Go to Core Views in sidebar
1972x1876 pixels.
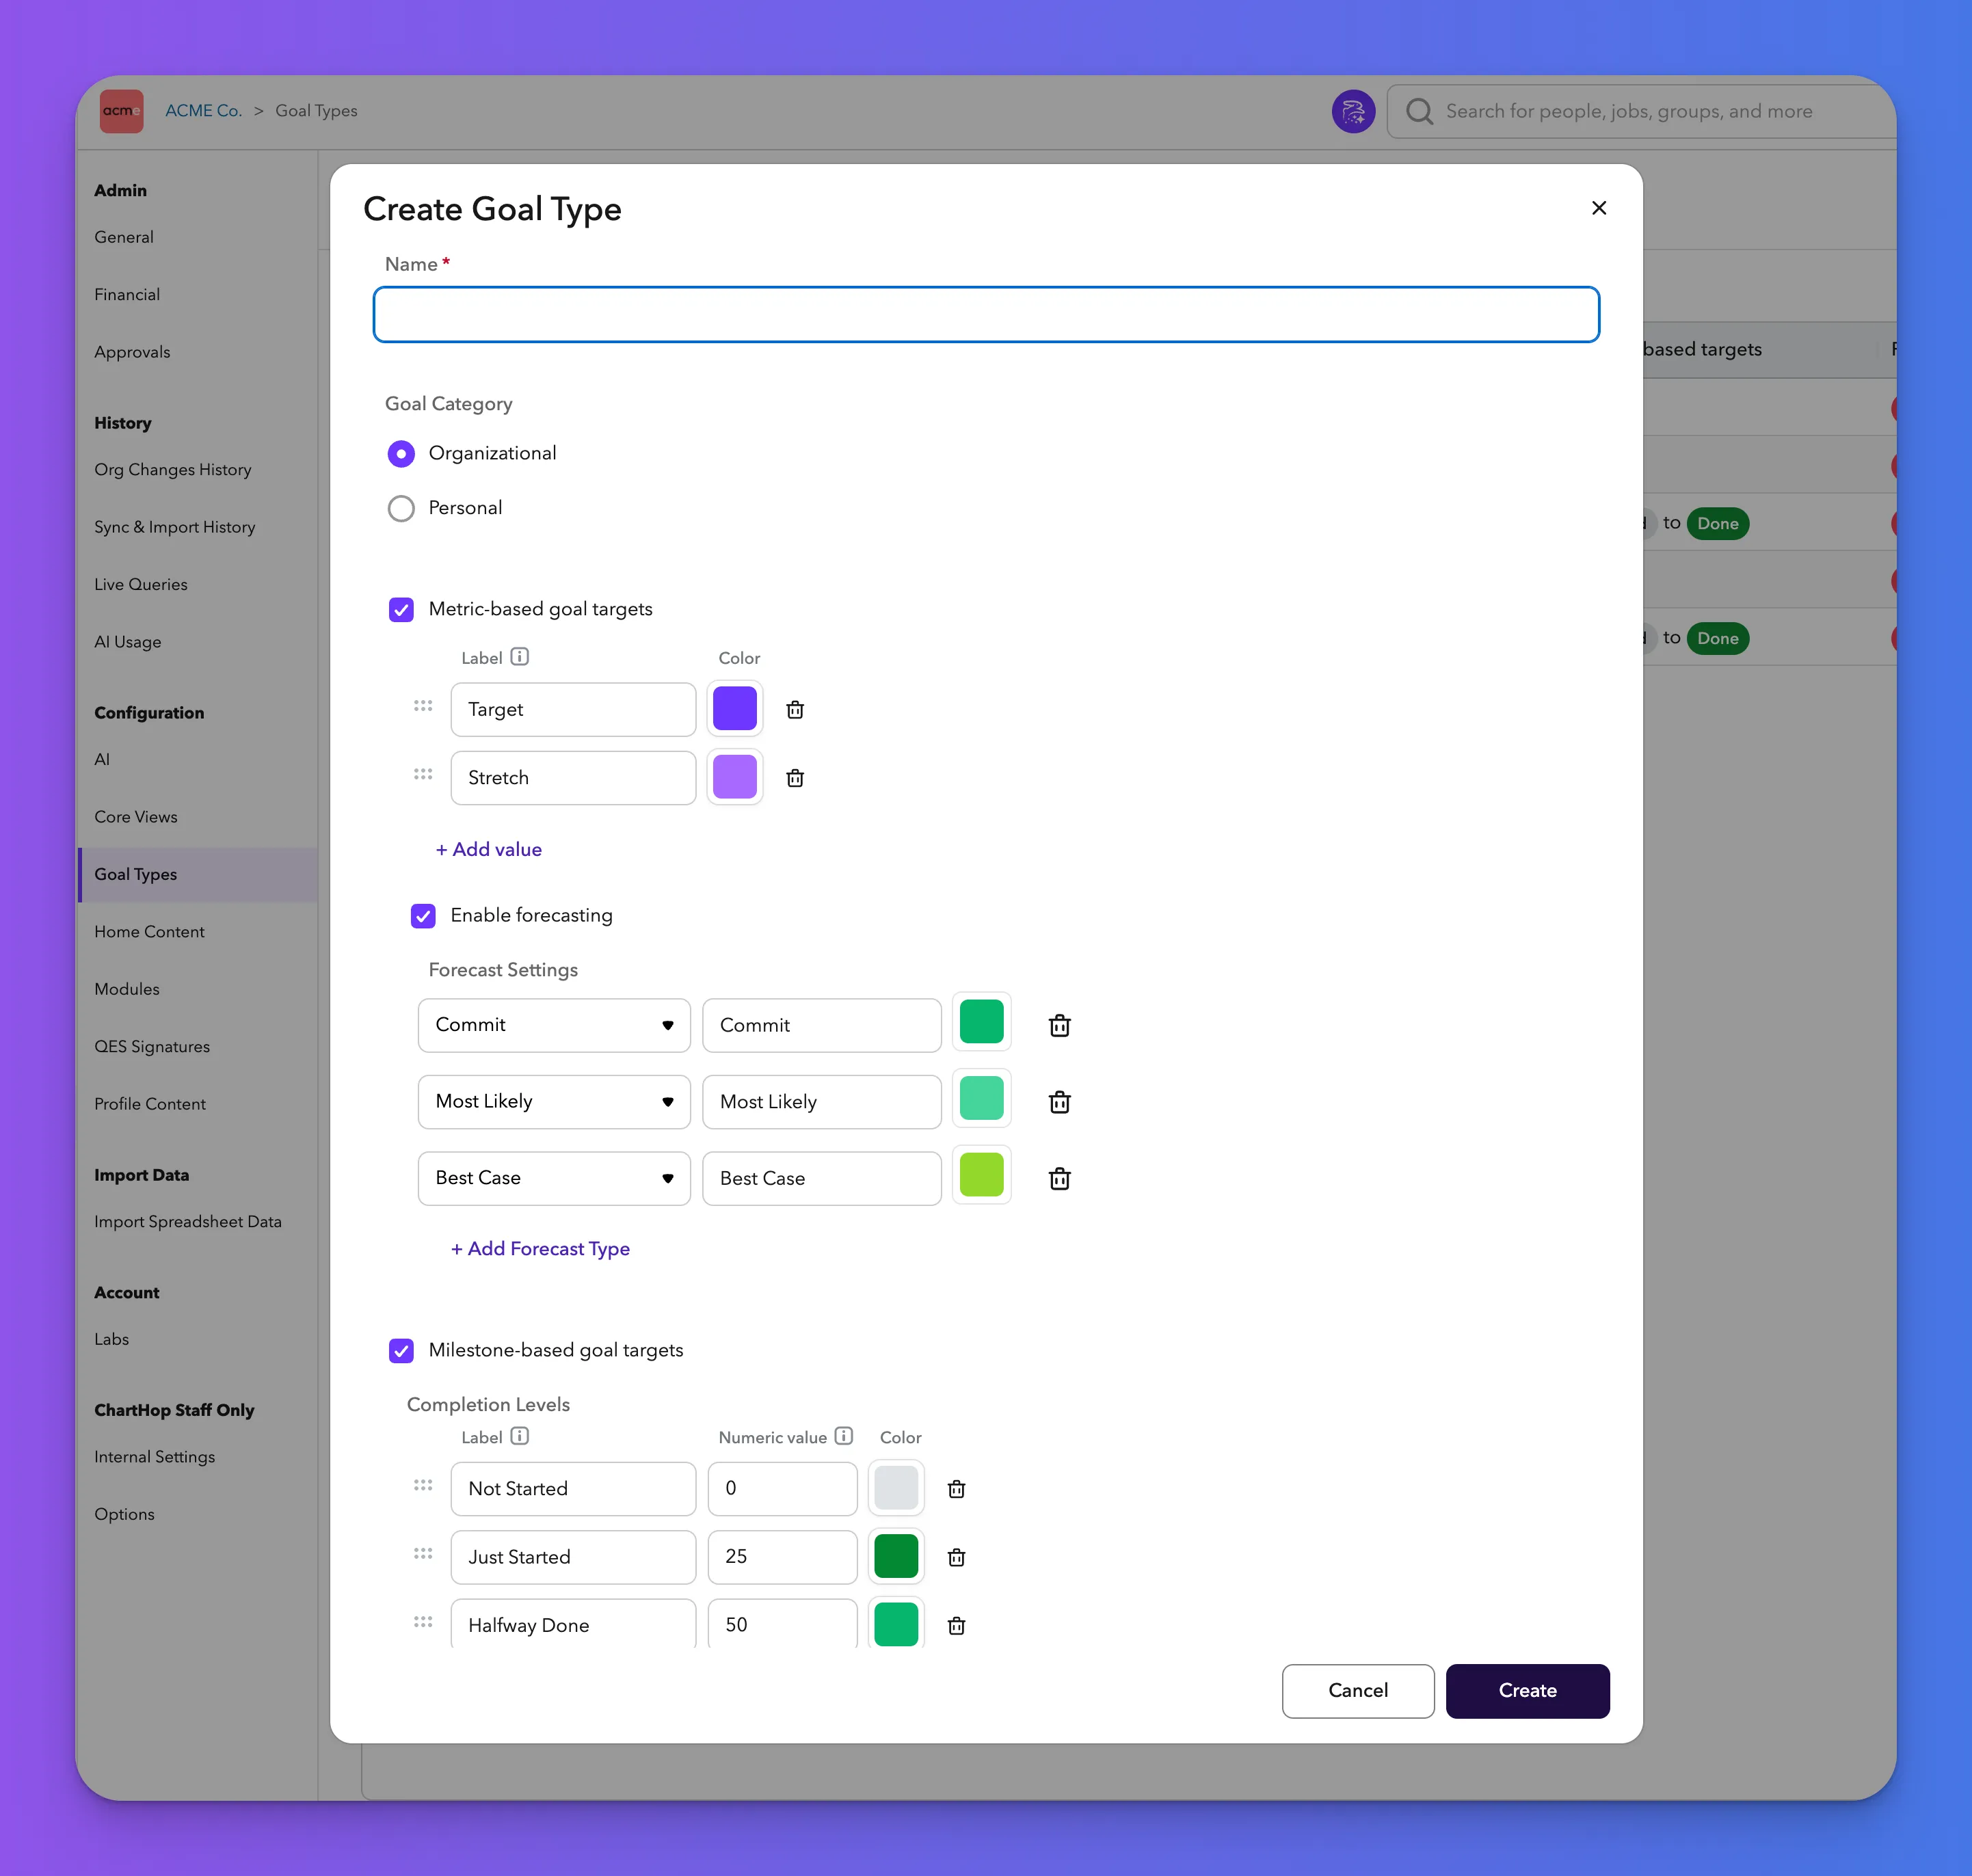click(136, 817)
